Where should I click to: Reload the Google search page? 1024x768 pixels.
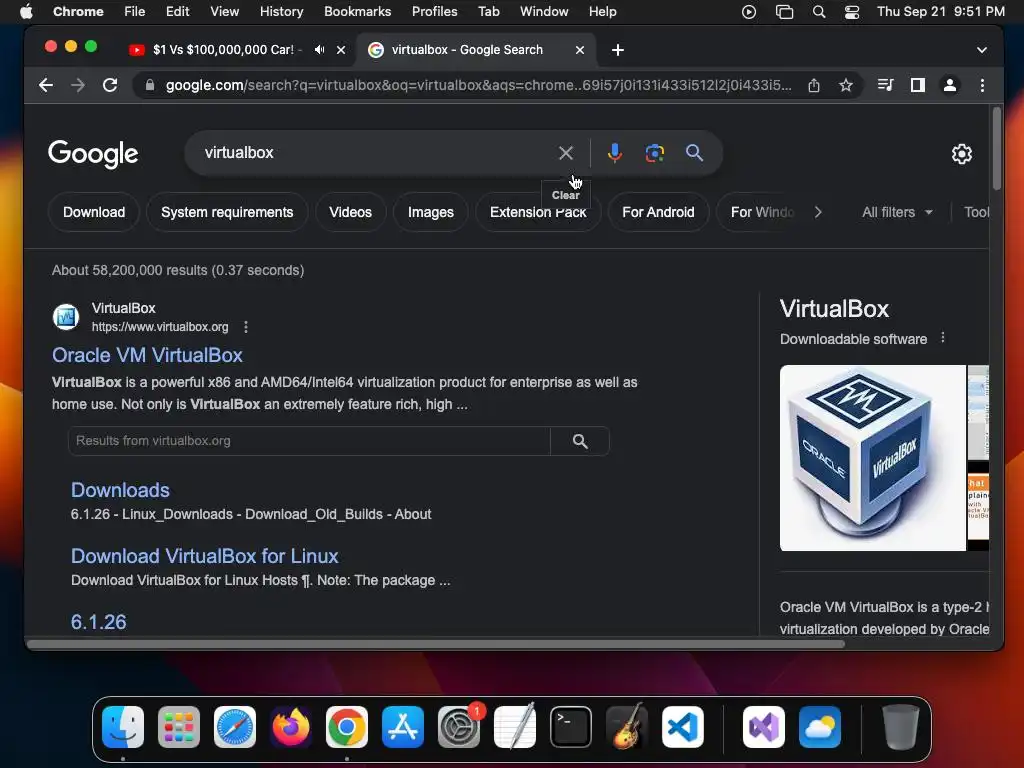[x=110, y=85]
